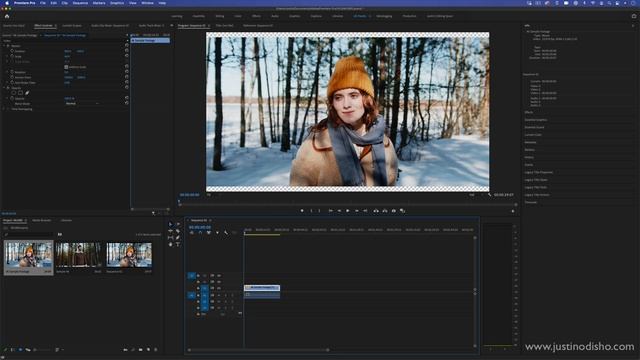The width and height of the screenshot is (640, 360).
Task: Reset the Position parameter
Action: [127, 51]
